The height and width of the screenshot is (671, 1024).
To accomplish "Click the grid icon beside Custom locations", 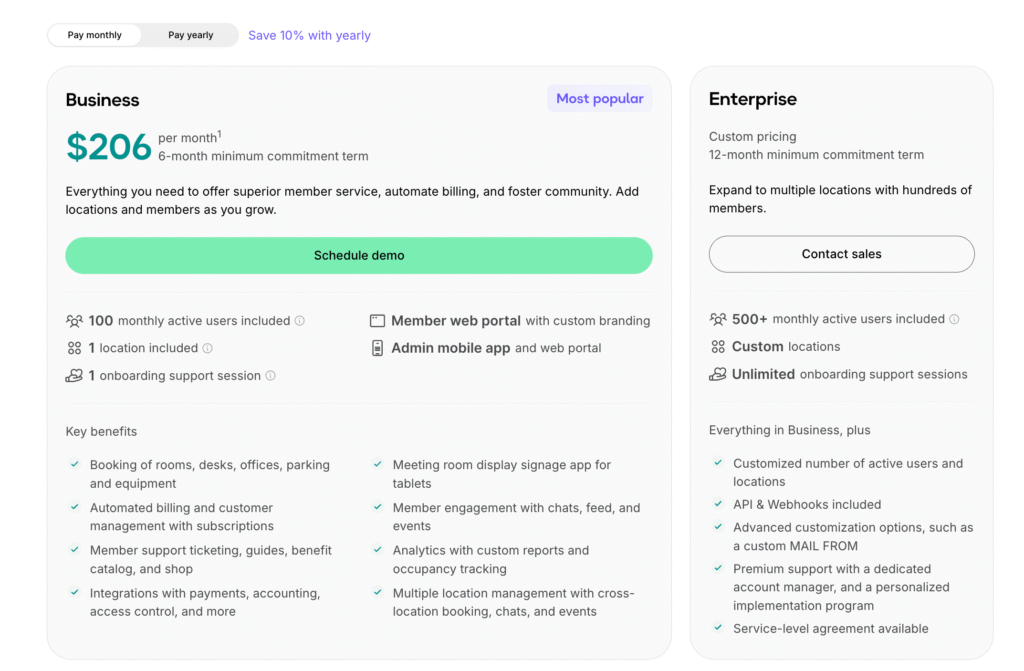I will click(719, 346).
